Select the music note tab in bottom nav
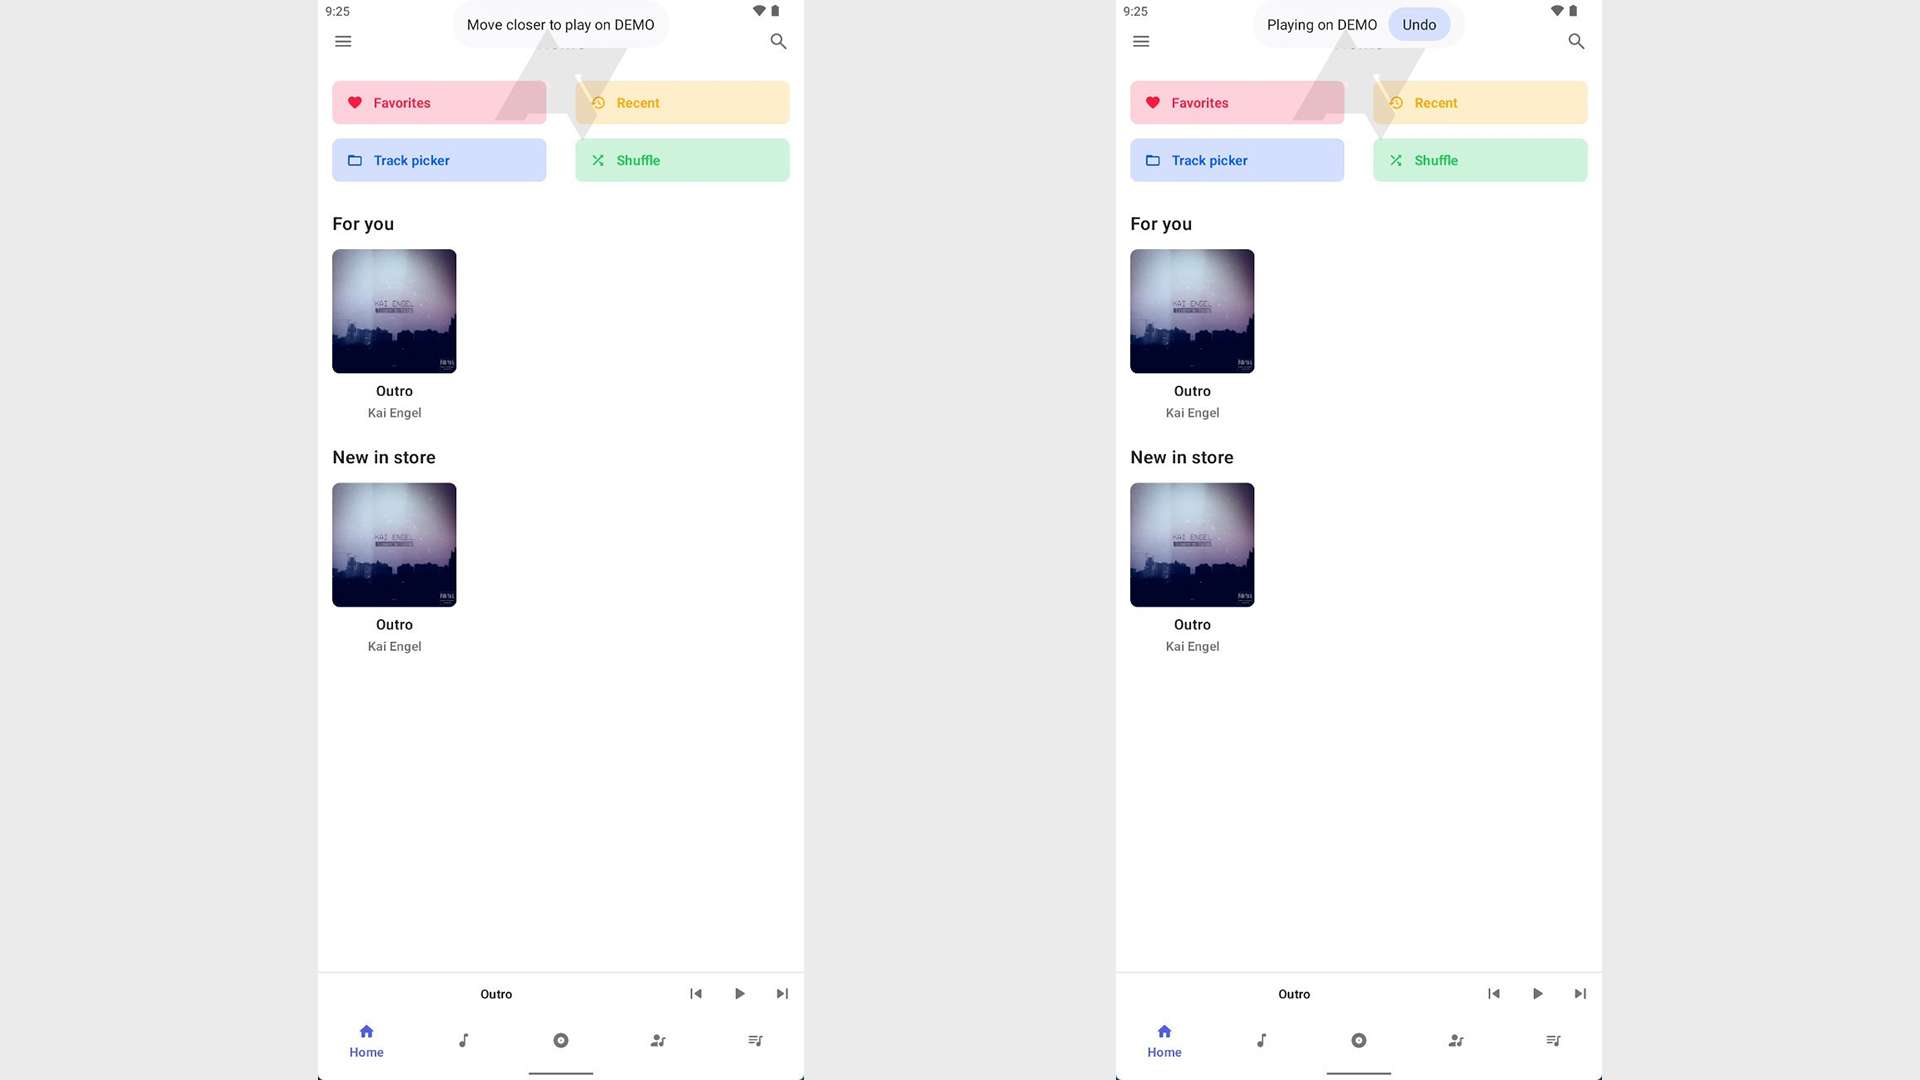 [463, 1040]
